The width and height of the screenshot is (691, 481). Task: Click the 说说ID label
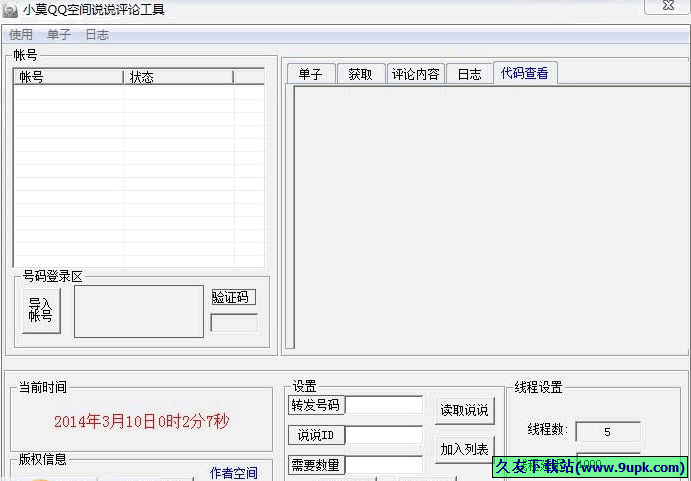pos(316,435)
